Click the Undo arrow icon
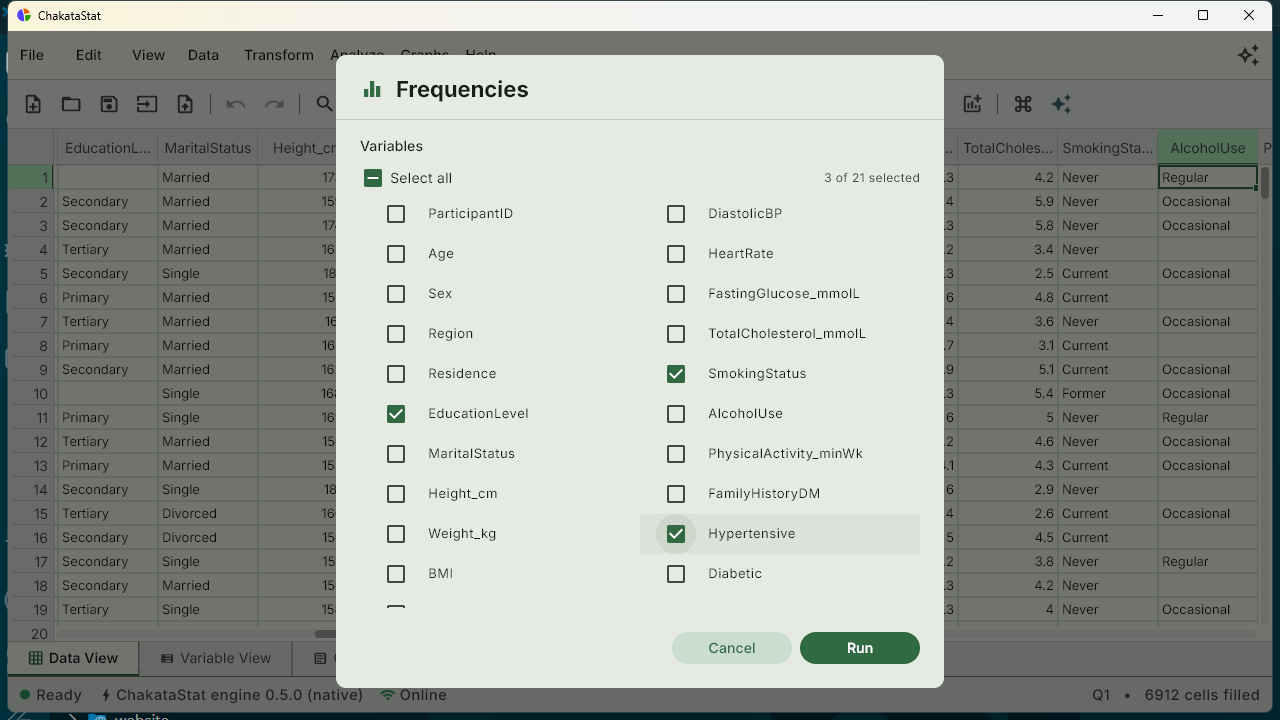1280x720 pixels. pos(236,104)
